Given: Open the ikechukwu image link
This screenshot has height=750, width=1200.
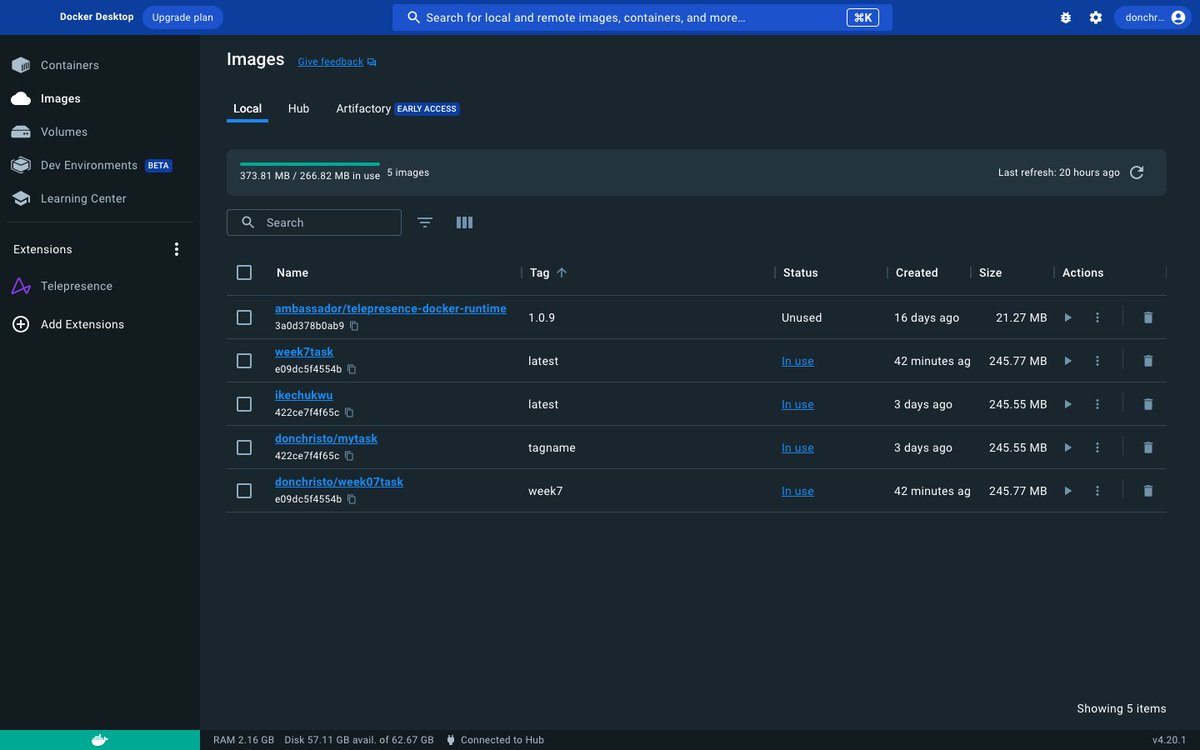Looking at the screenshot, I should point(304,395).
